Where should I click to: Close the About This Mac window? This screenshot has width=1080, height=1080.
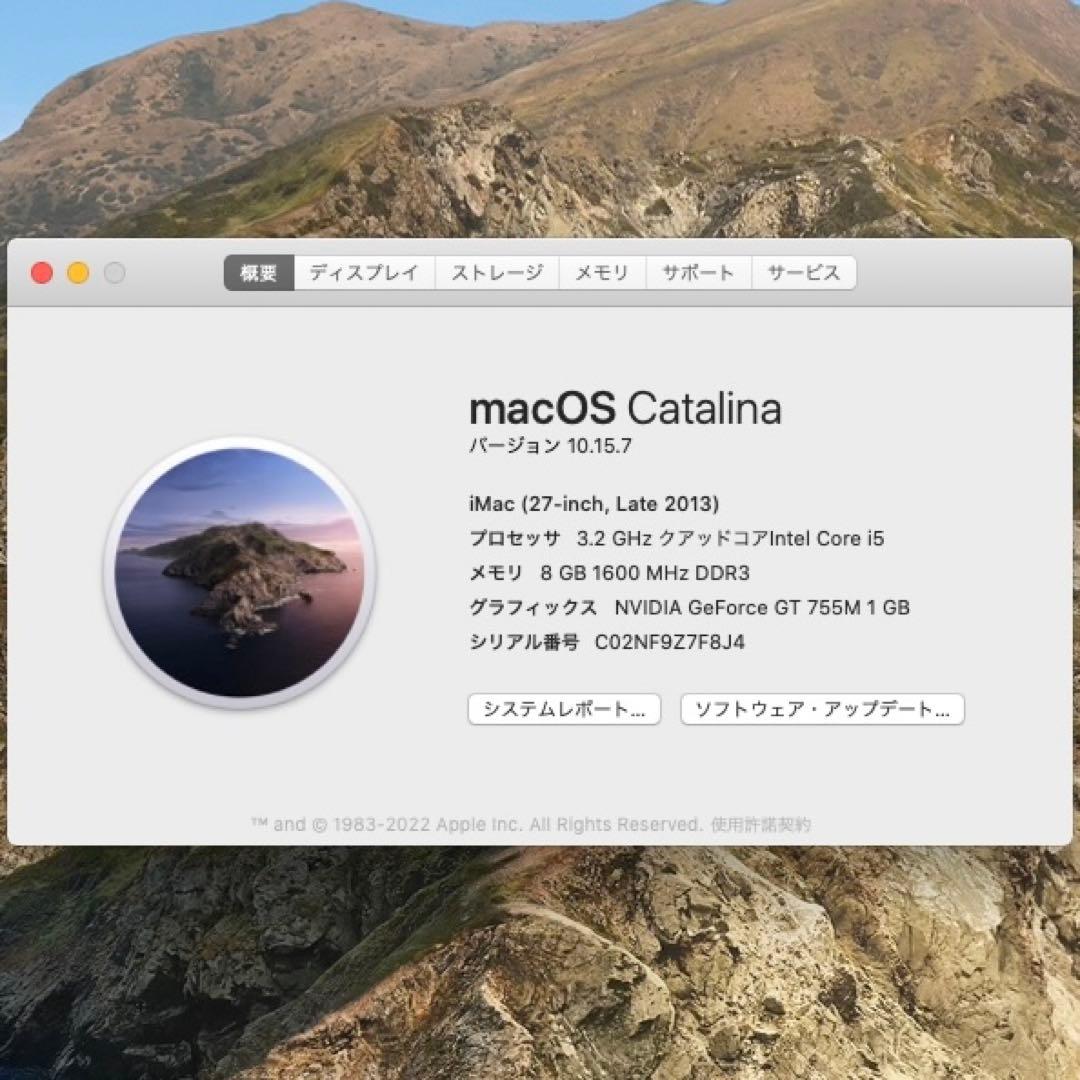click(x=41, y=271)
